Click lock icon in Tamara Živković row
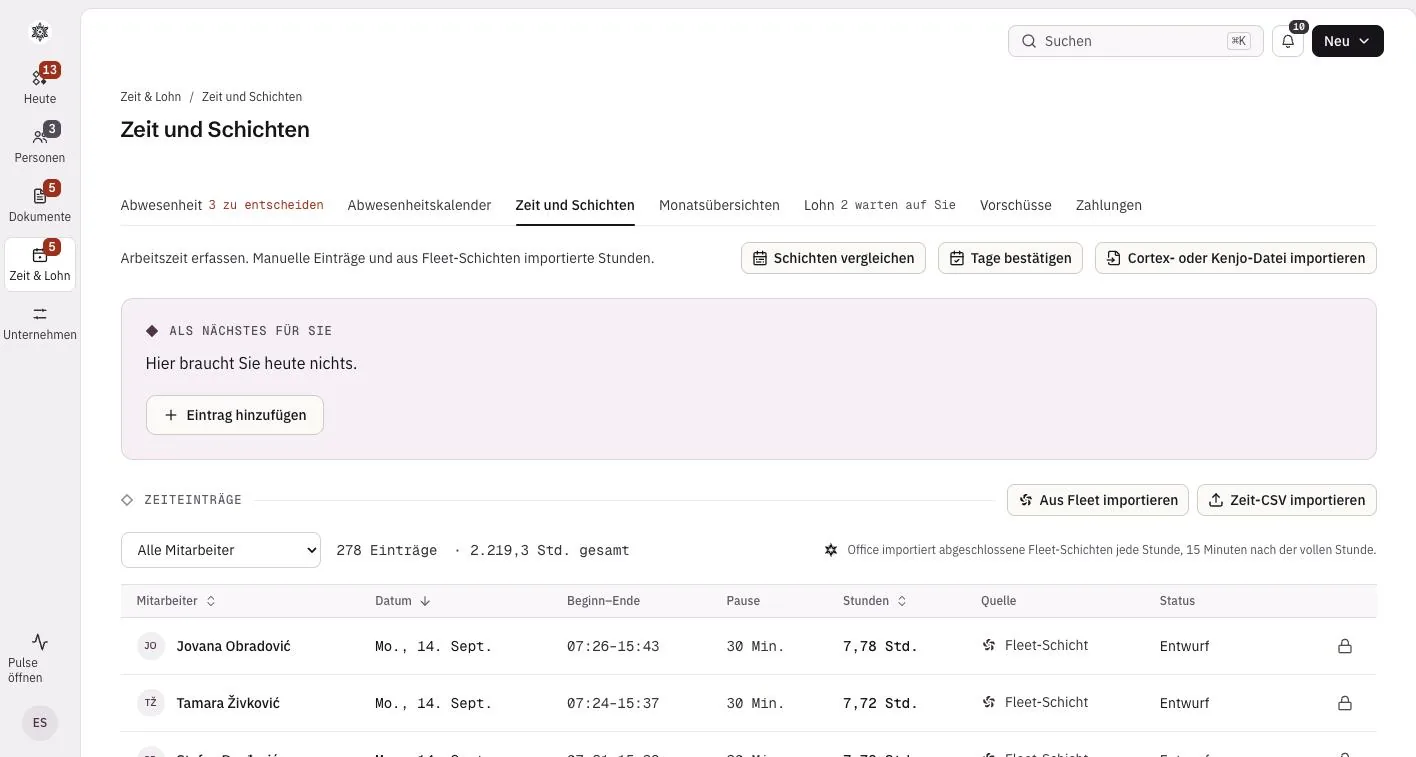 1345,703
